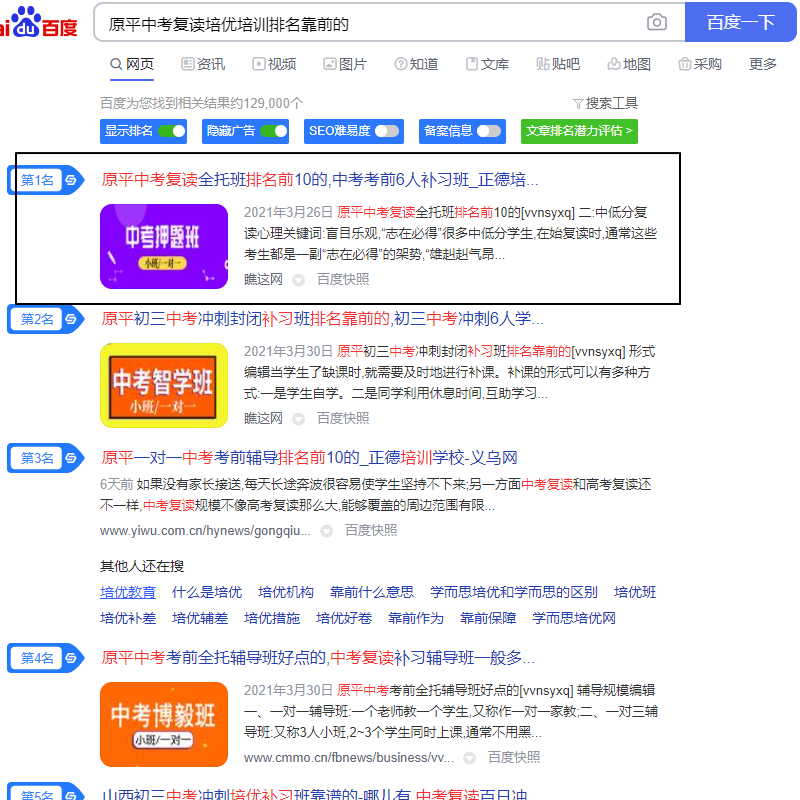Search related term 什么是培优
Image resolution: width=800 pixels, height=800 pixels.
pyautogui.click(x=207, y=592)
